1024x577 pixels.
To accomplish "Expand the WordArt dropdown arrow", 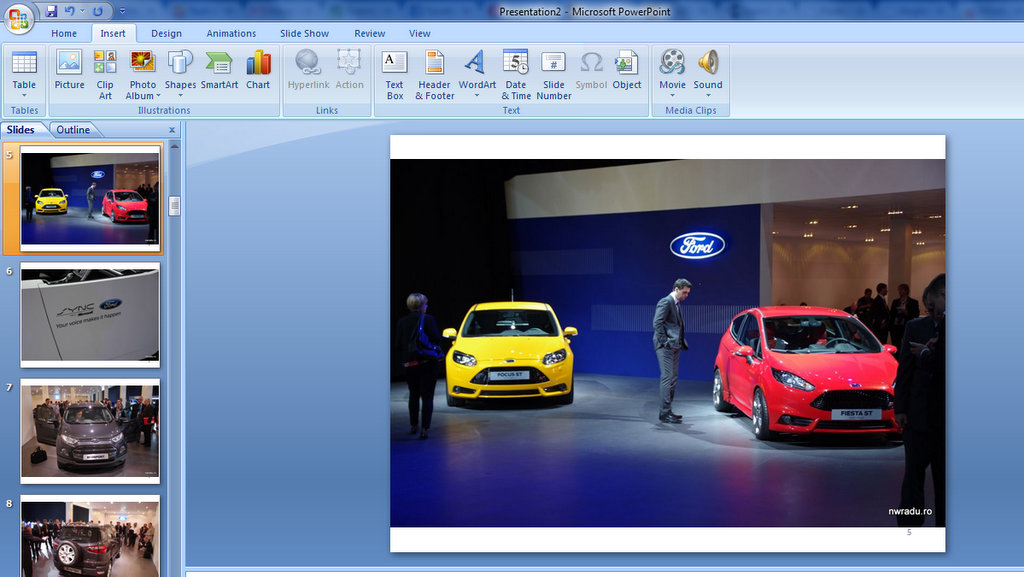I will click(x=477, y=96).
